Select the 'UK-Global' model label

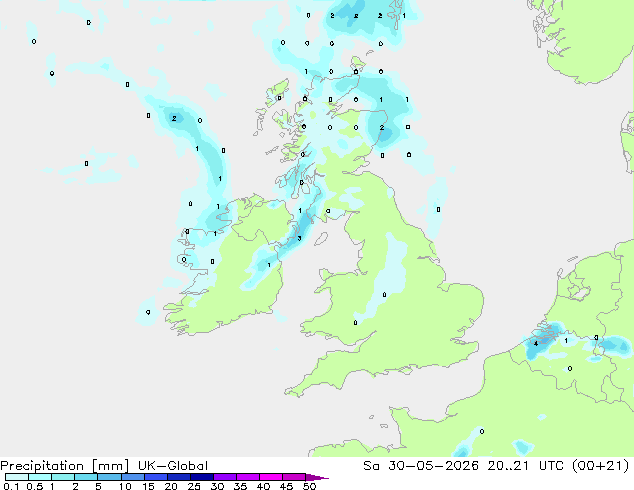click(x=173, y=466)
